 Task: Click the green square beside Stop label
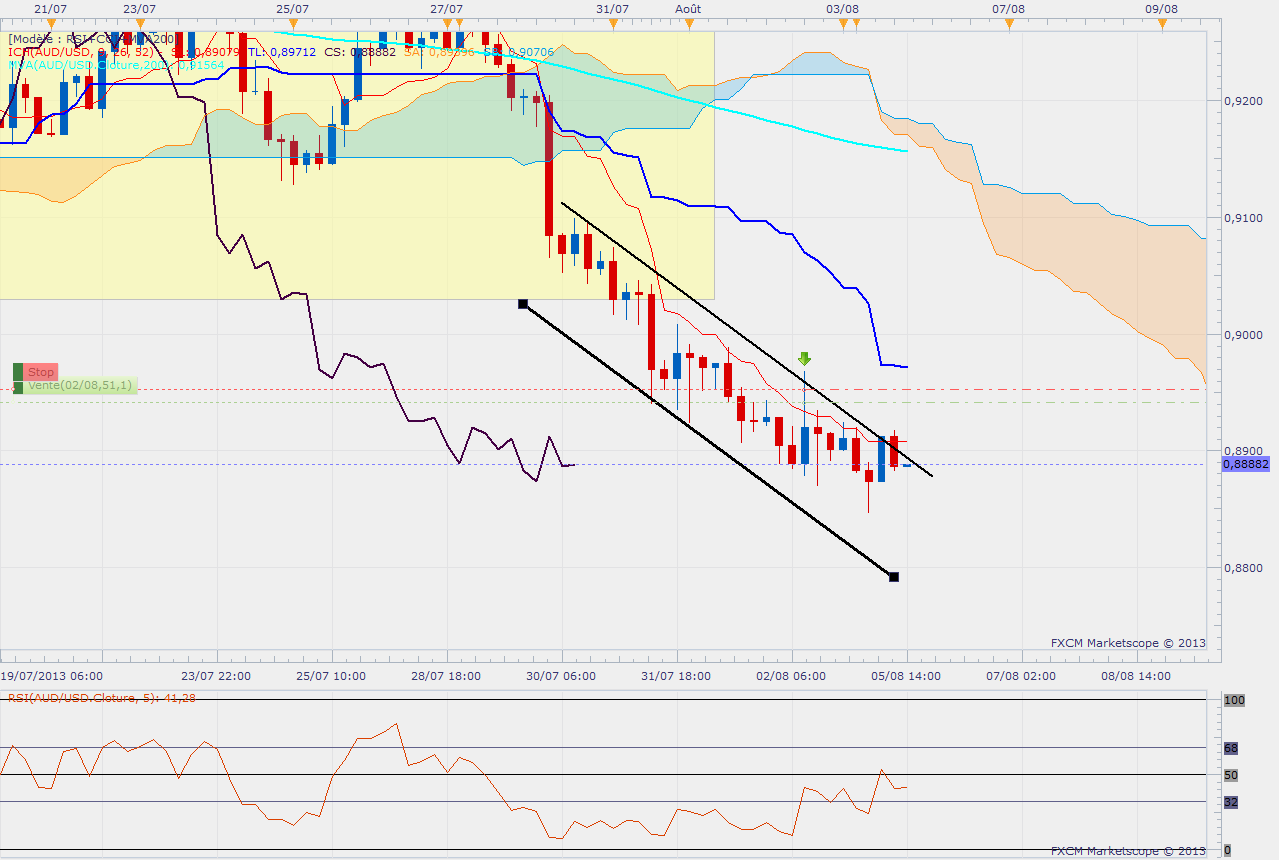(18, 372)
